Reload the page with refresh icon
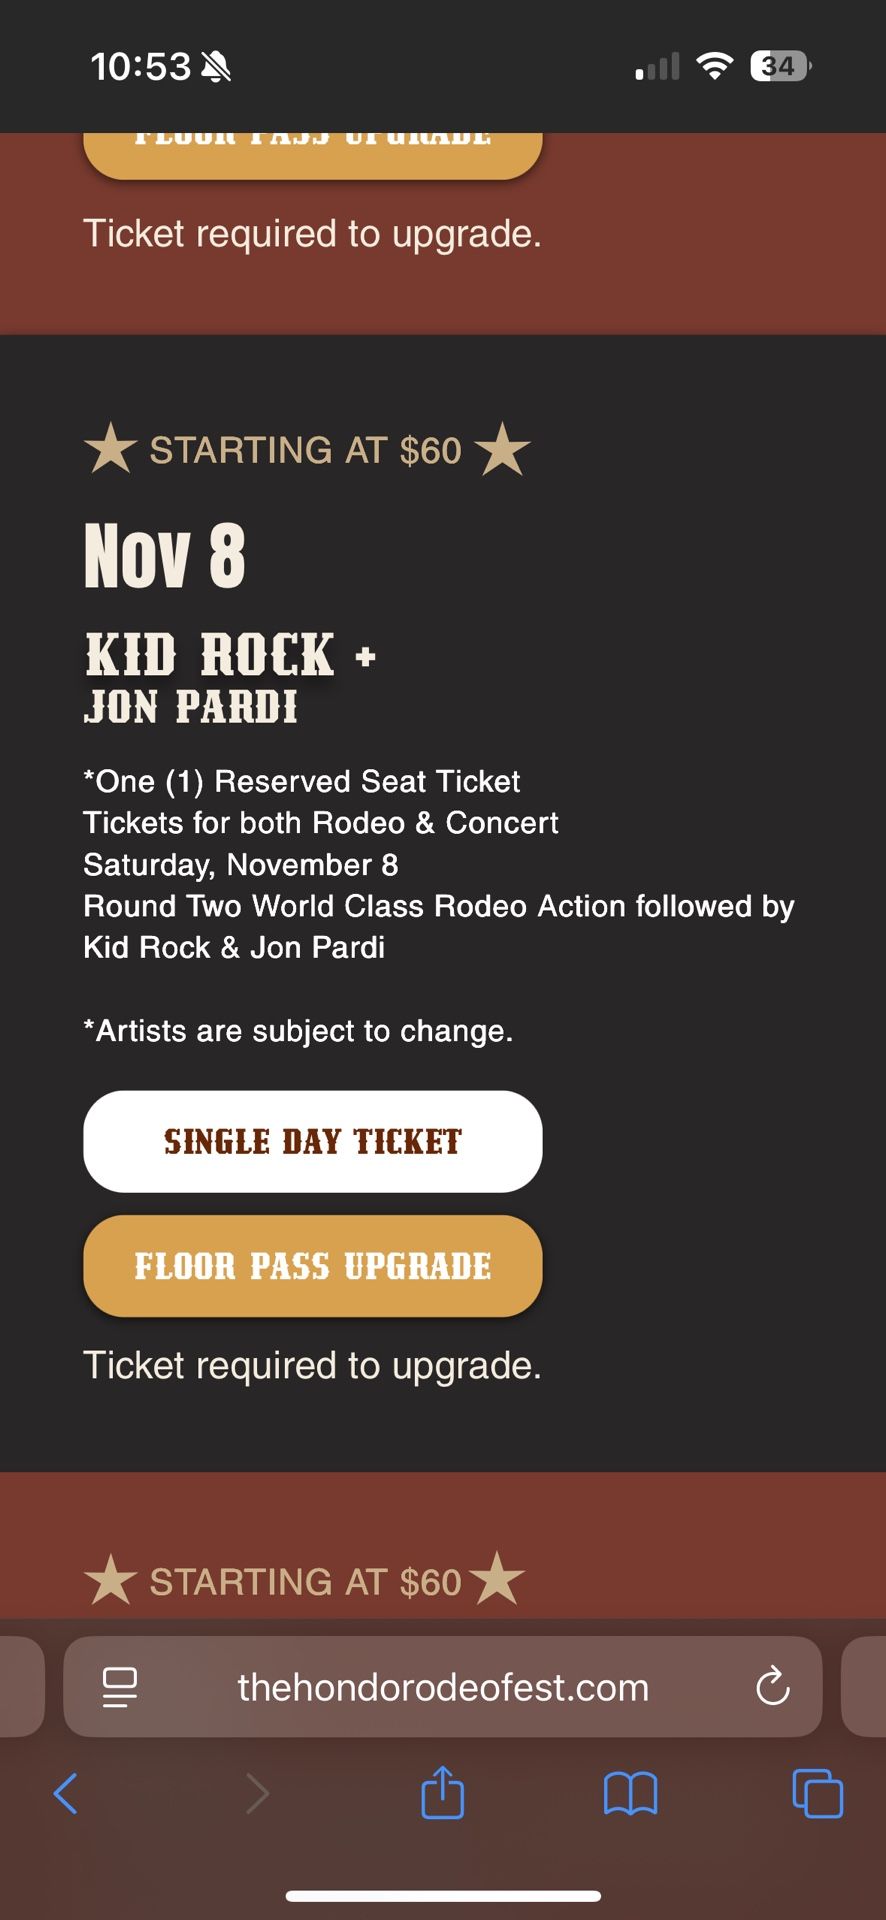 (x=772, y=1687)
